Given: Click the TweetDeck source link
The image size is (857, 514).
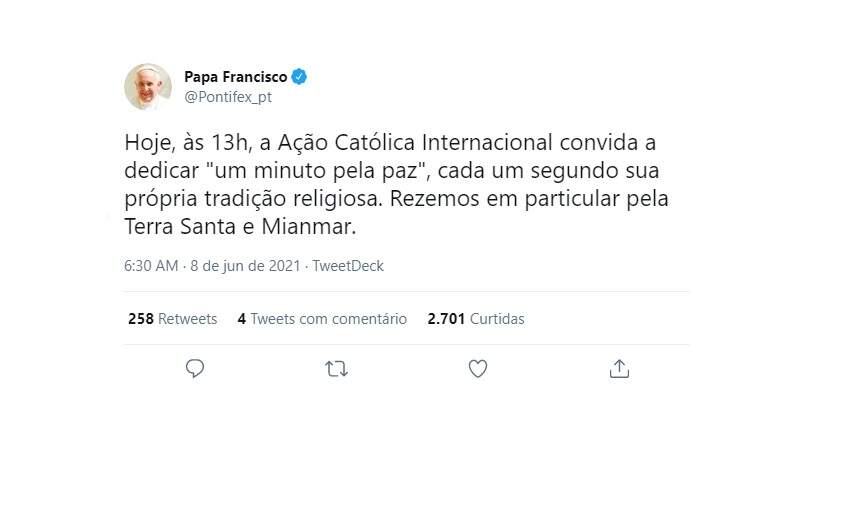Looking at the screenshot, I should point(348,266).
